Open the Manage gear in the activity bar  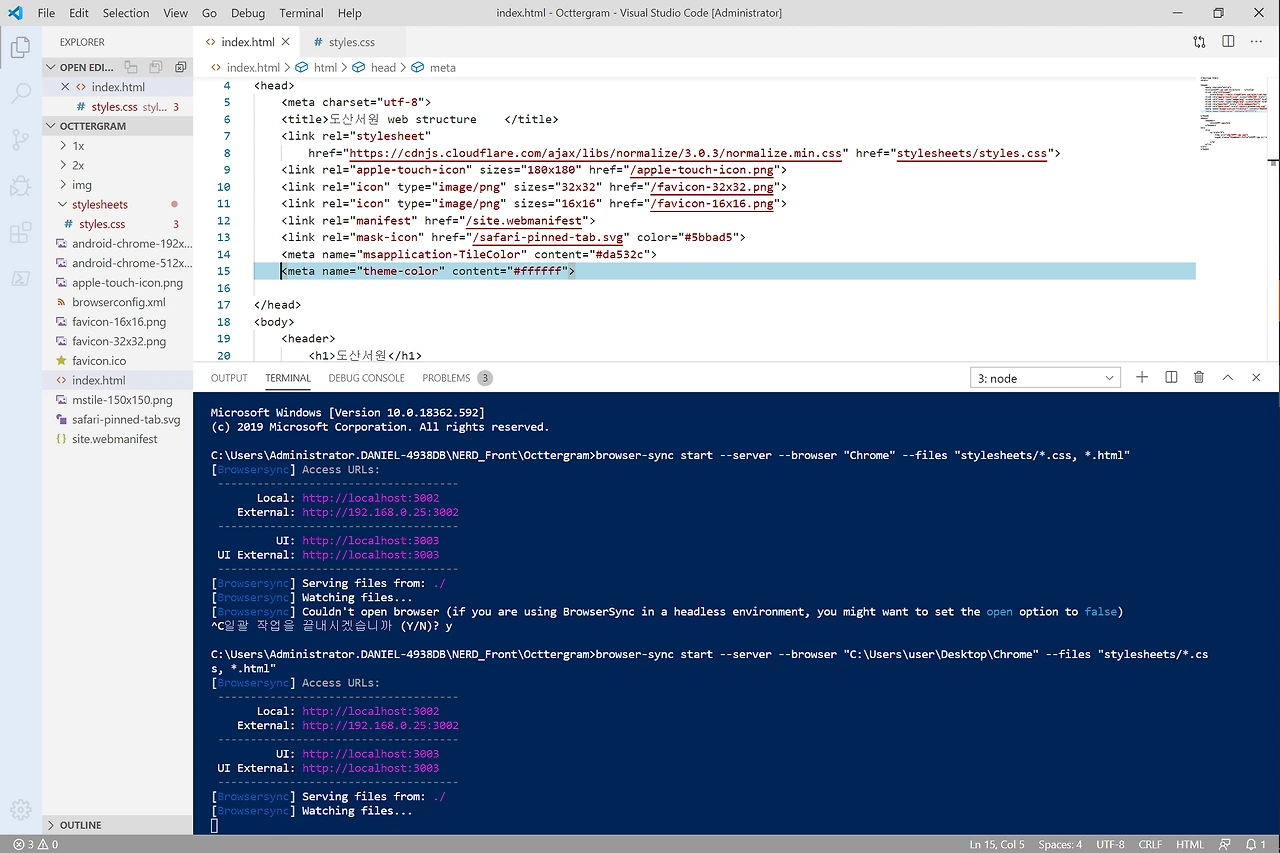(x=20, y=809)
